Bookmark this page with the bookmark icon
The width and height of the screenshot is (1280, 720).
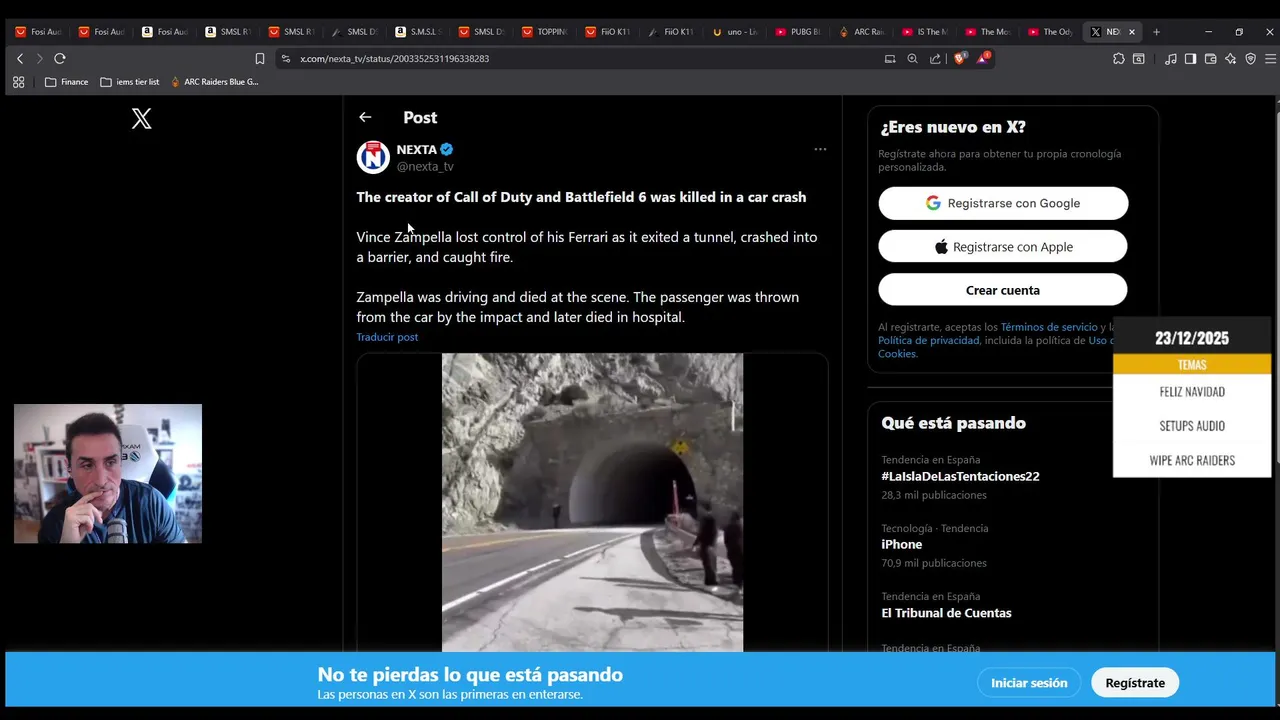pos(260,59)
